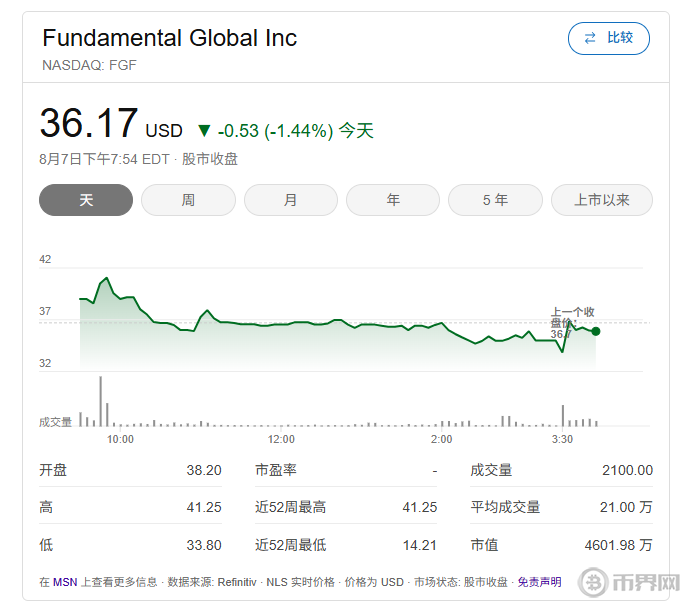Click the green end-point dot on chart

pos(596,331)
